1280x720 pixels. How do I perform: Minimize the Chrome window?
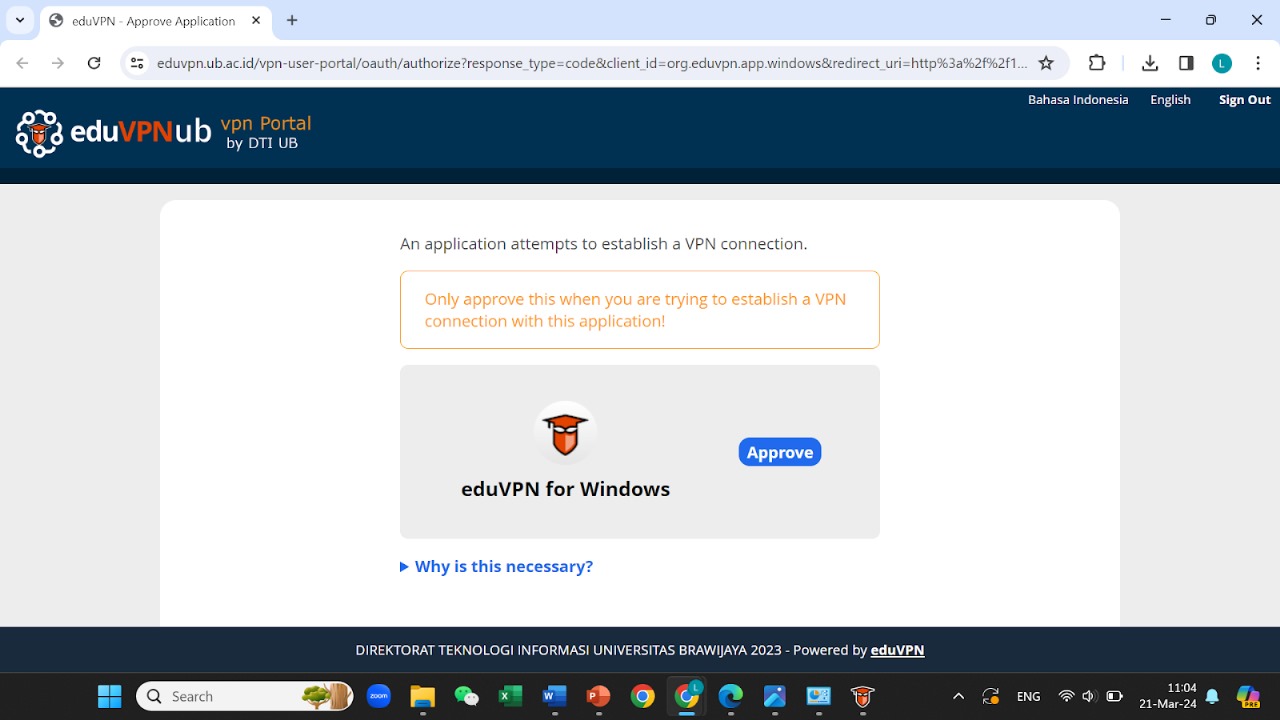[x=1165, y=20]
